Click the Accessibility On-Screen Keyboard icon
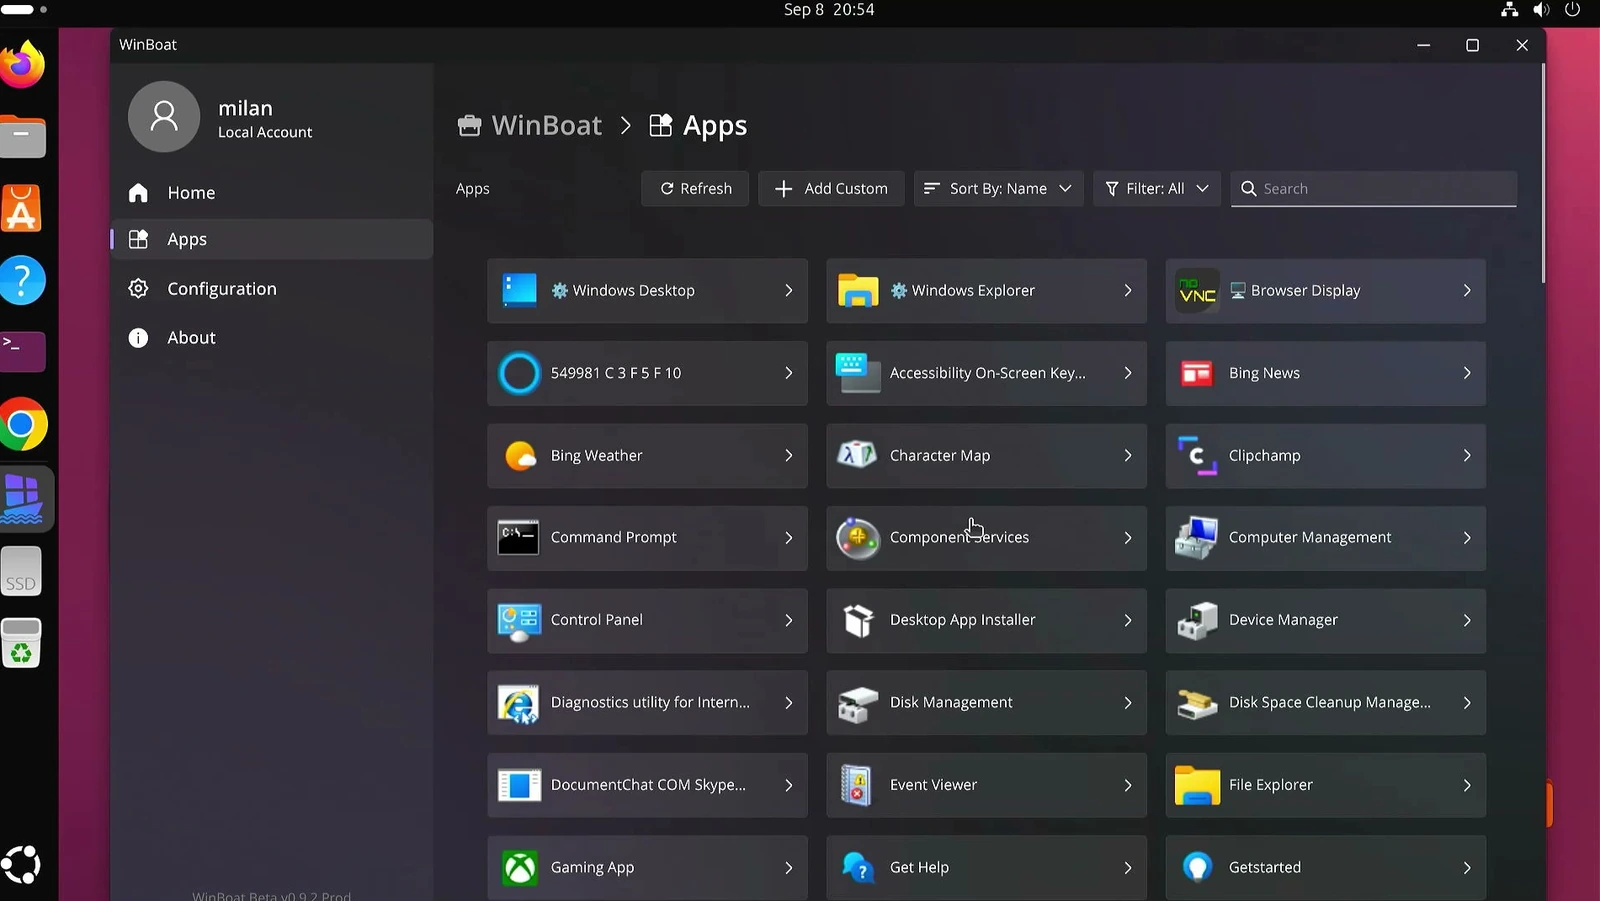 [x=858, y=373]
